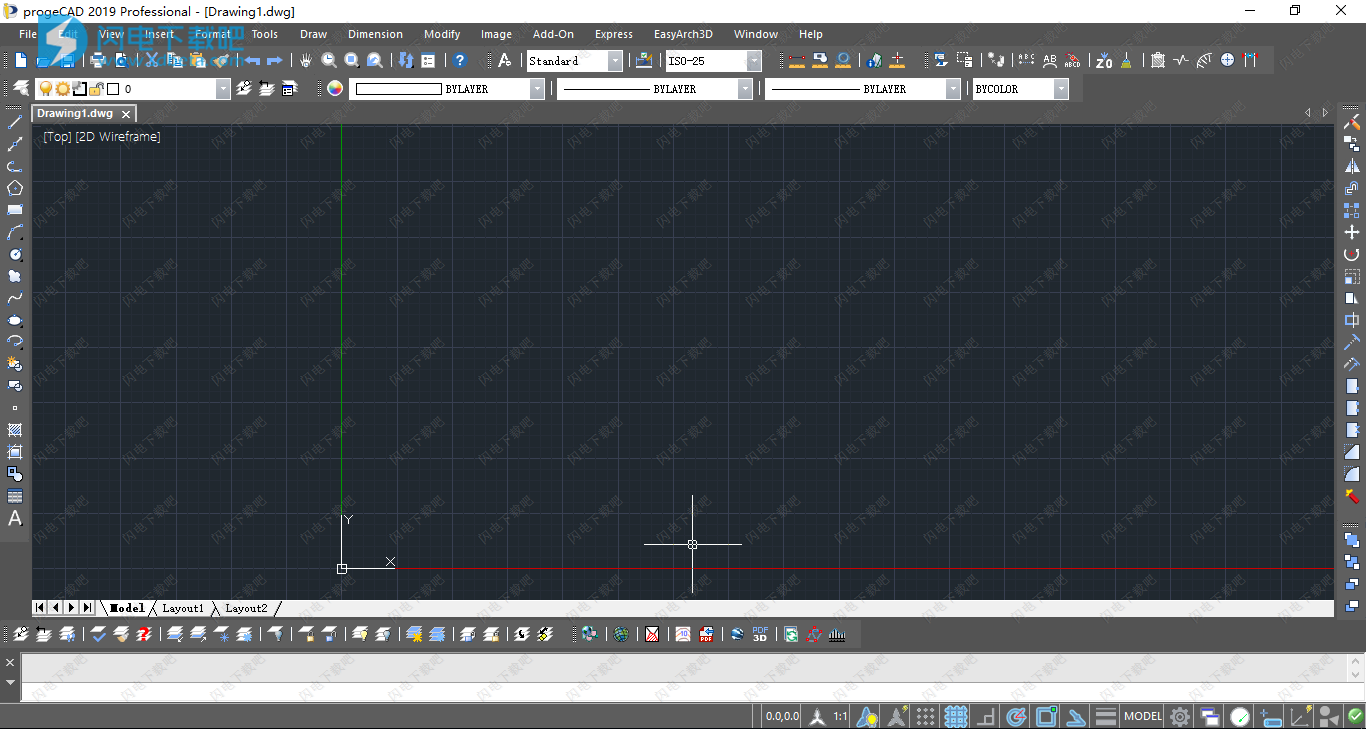This screenshot has width=1366, height=729.
Task: Toggle layer on/off lightbulb icon
Action: click(45, 89)
